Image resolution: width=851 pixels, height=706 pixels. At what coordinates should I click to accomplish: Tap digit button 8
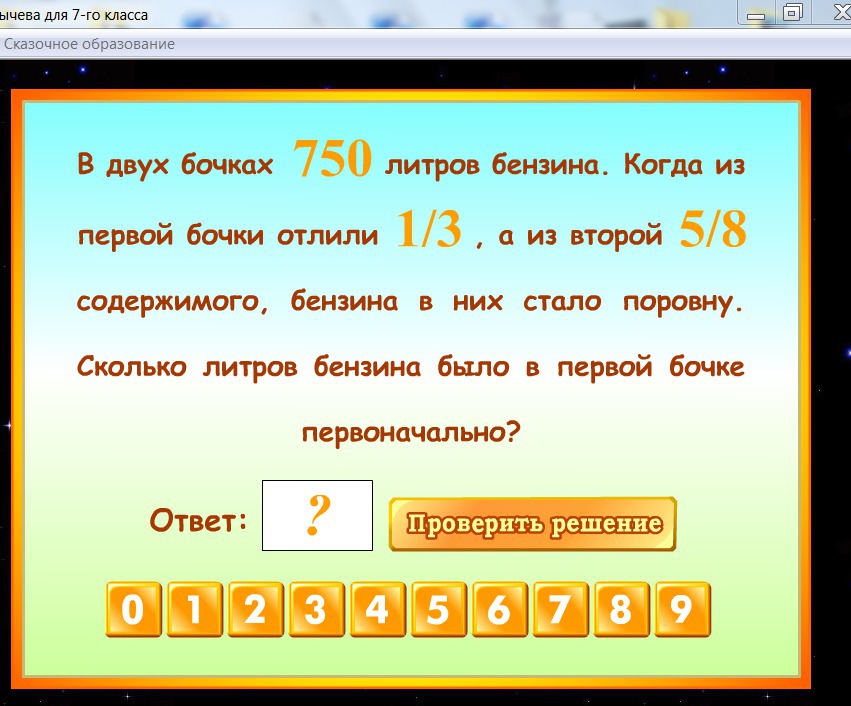pyautogui.click(x=621, y=609)
